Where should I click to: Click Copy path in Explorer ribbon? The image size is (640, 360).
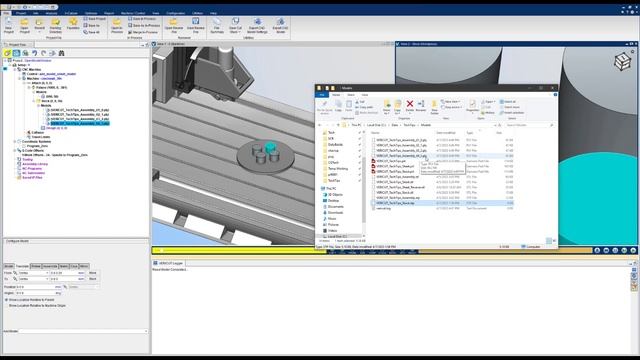coord(364,107)
